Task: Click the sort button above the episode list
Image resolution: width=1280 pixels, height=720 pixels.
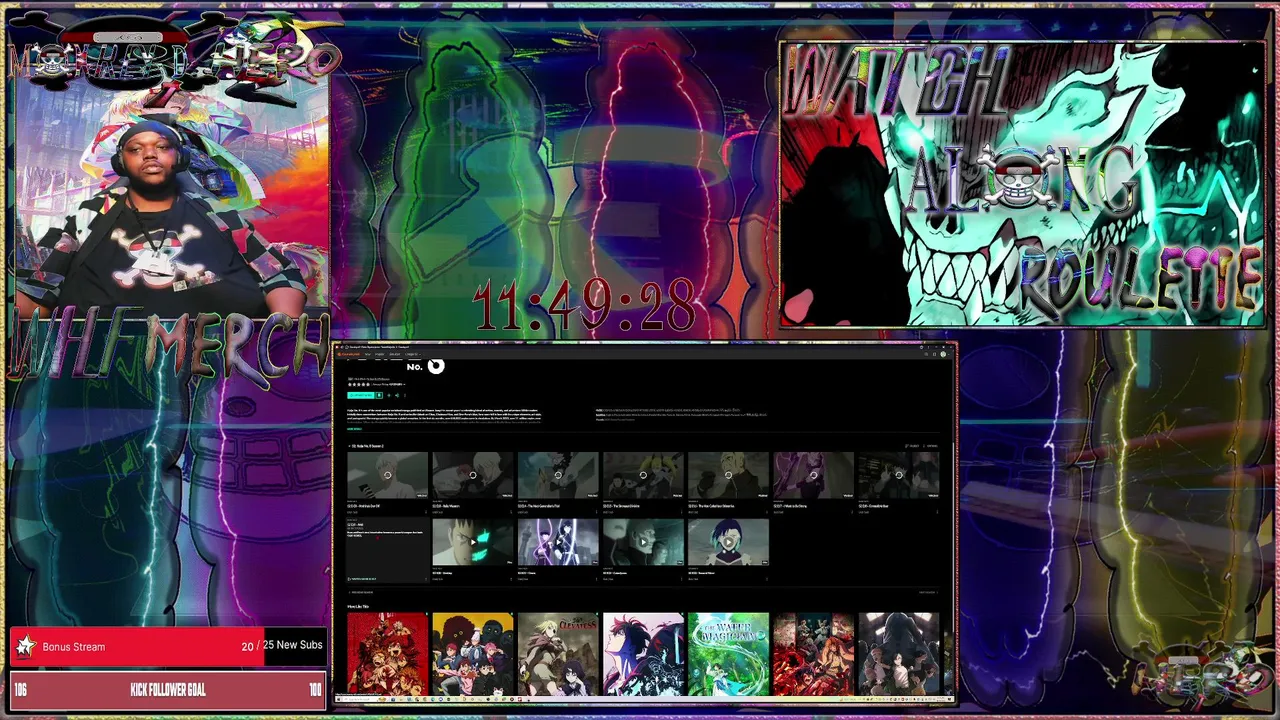Action: click(x=911, y=446)
